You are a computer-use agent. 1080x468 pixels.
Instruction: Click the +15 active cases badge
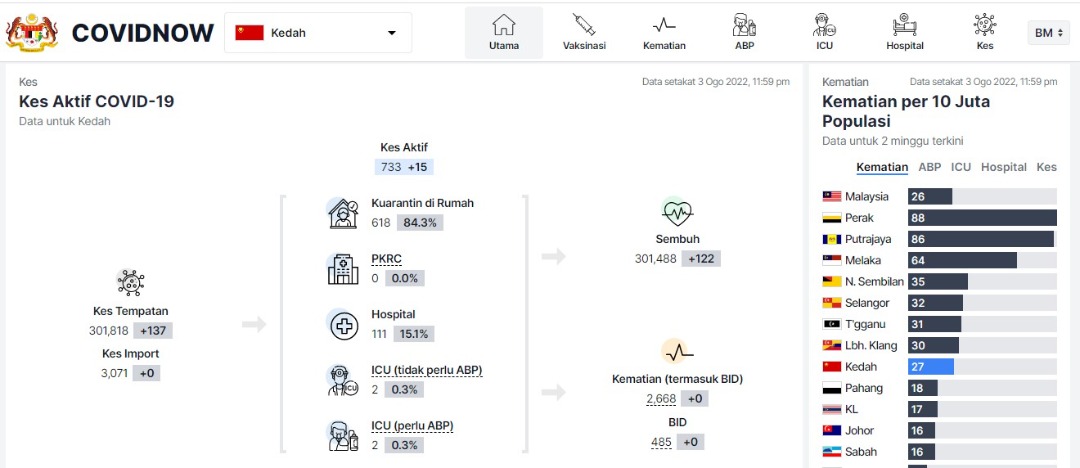[x=417, y=167]
